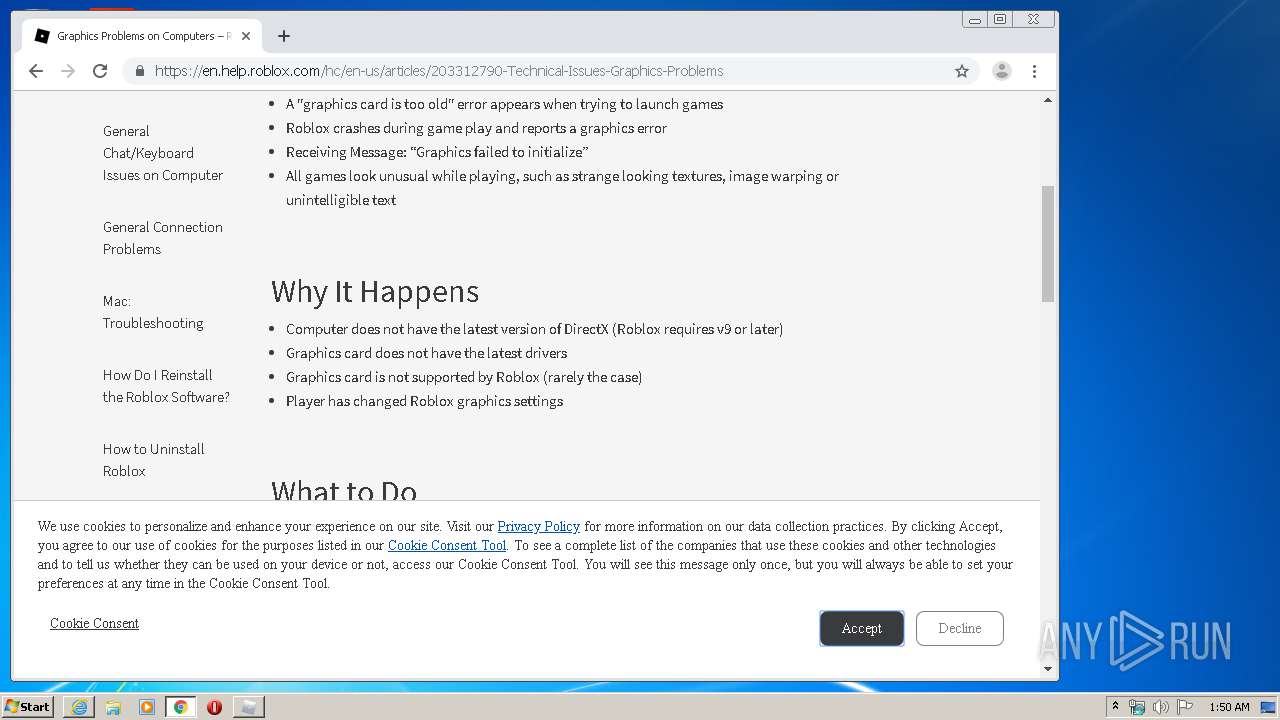Open the volume speaker tray icon

tap(1160, 707)
